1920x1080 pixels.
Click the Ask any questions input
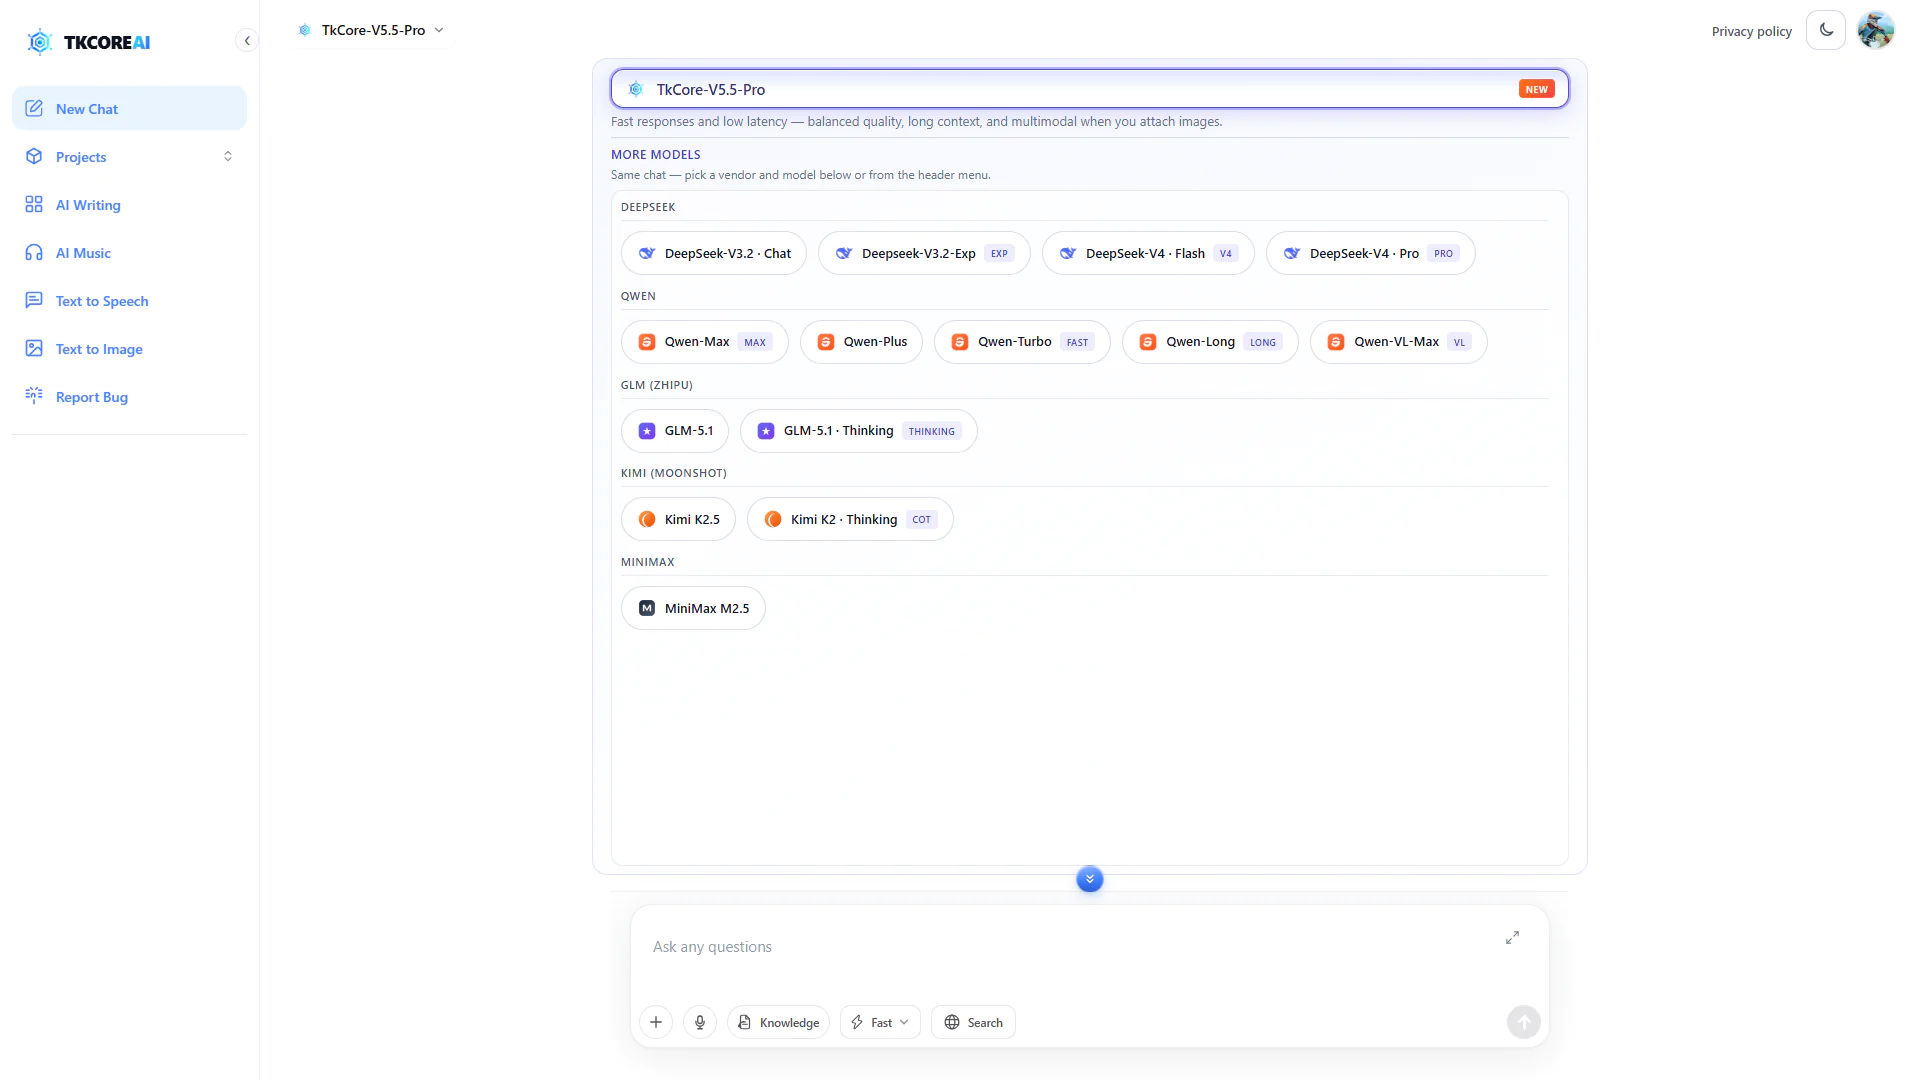(x=1070, y=947)
